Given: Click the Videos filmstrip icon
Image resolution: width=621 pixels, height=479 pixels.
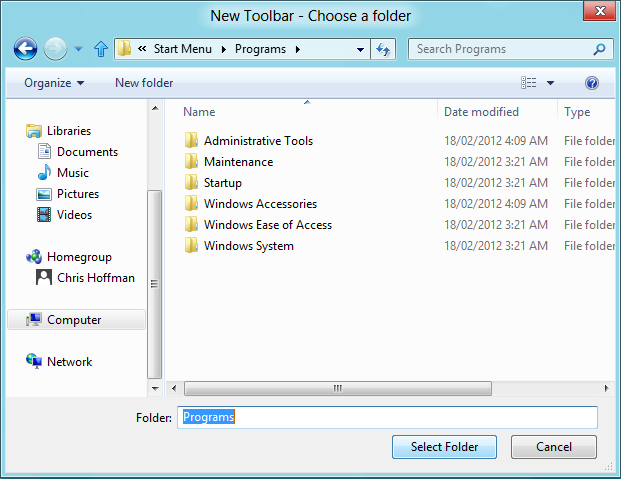Looking at the screenshot, I should tap(44, 215).
